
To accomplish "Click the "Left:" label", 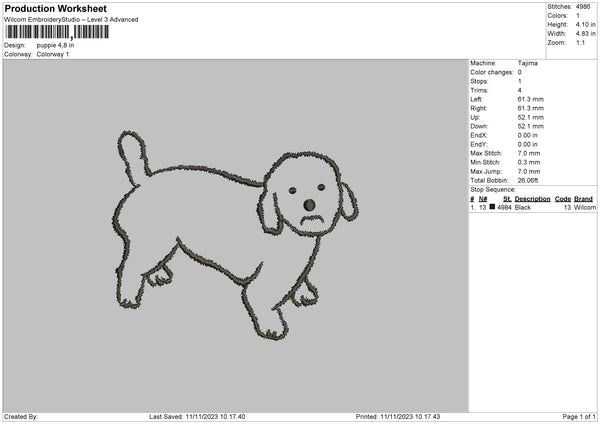I will tap(476, 99).
